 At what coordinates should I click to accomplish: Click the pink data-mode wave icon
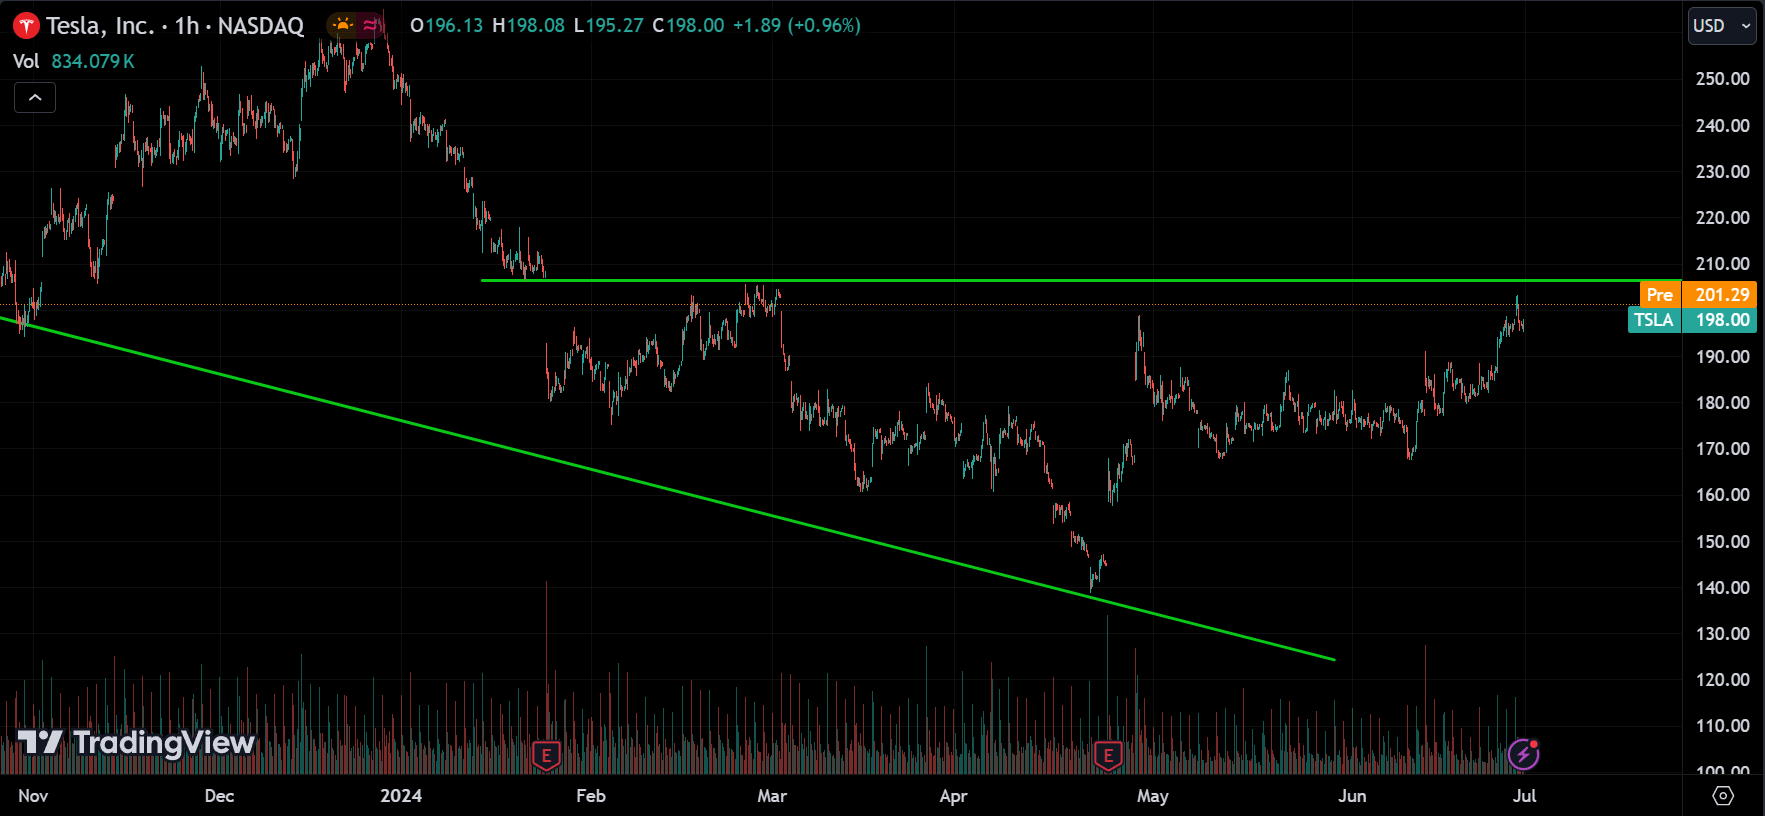(370, 25)
